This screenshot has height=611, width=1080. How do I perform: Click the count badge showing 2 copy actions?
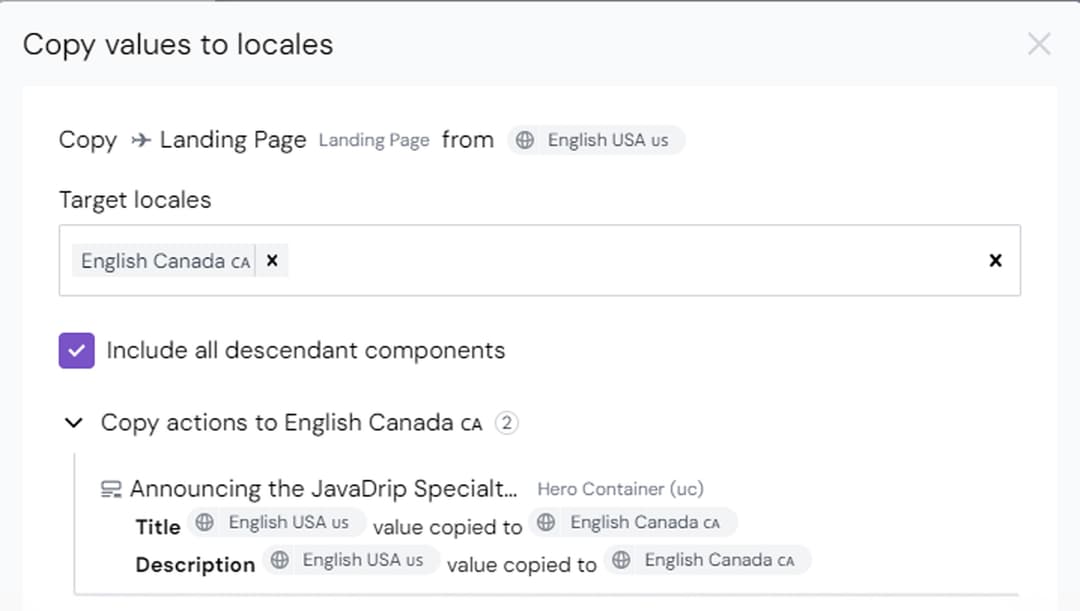(507, 422)
